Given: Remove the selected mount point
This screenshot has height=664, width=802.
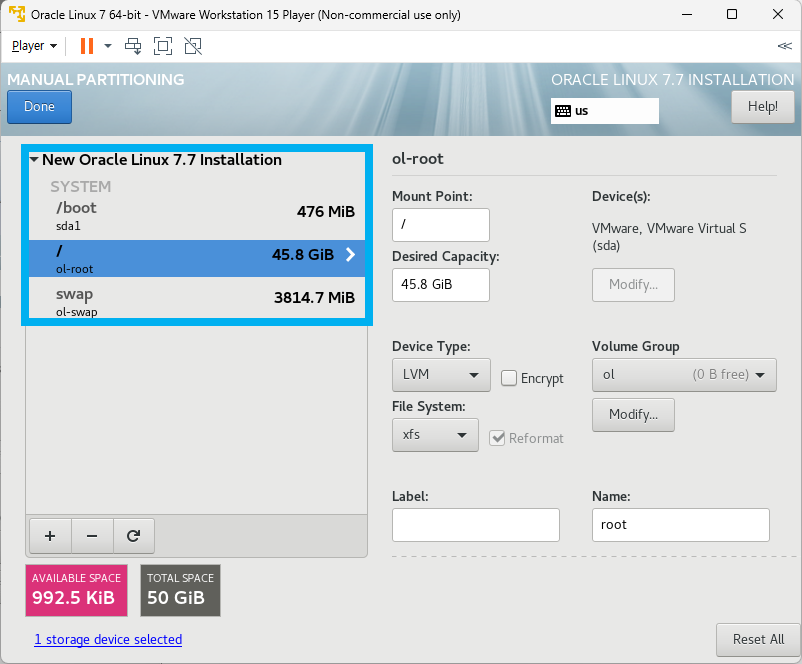Looking at the screenshot, I should tap(92, 536).
